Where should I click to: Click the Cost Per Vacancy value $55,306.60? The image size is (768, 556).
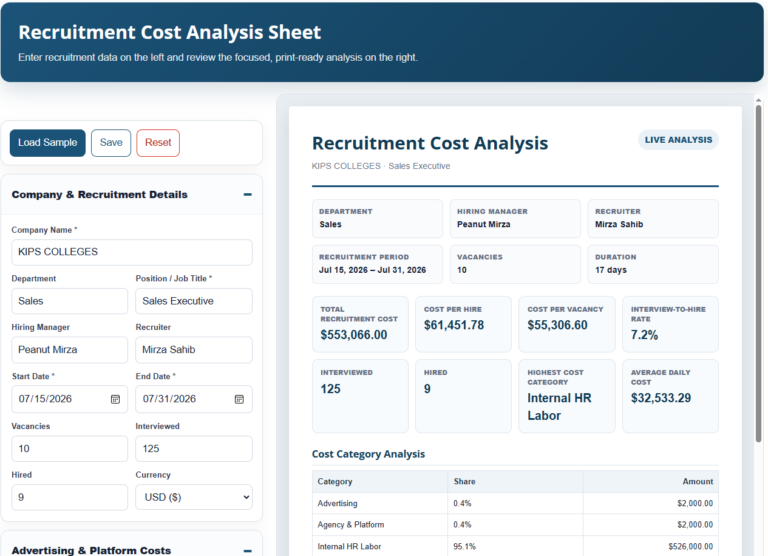(557, 325)
